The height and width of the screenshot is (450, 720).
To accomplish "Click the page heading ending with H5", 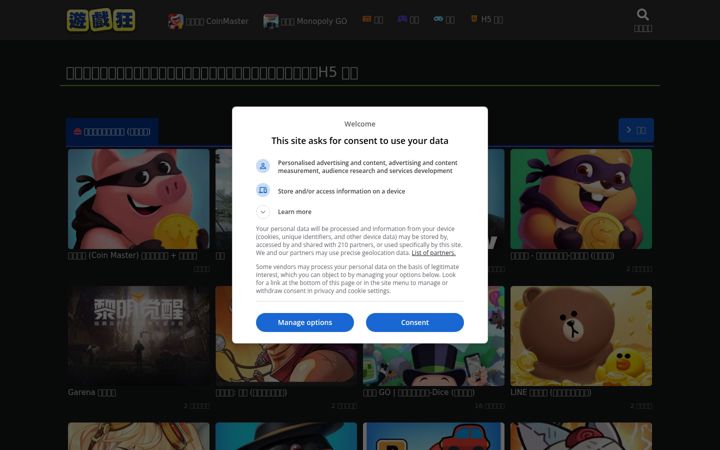I will [212, 73].
